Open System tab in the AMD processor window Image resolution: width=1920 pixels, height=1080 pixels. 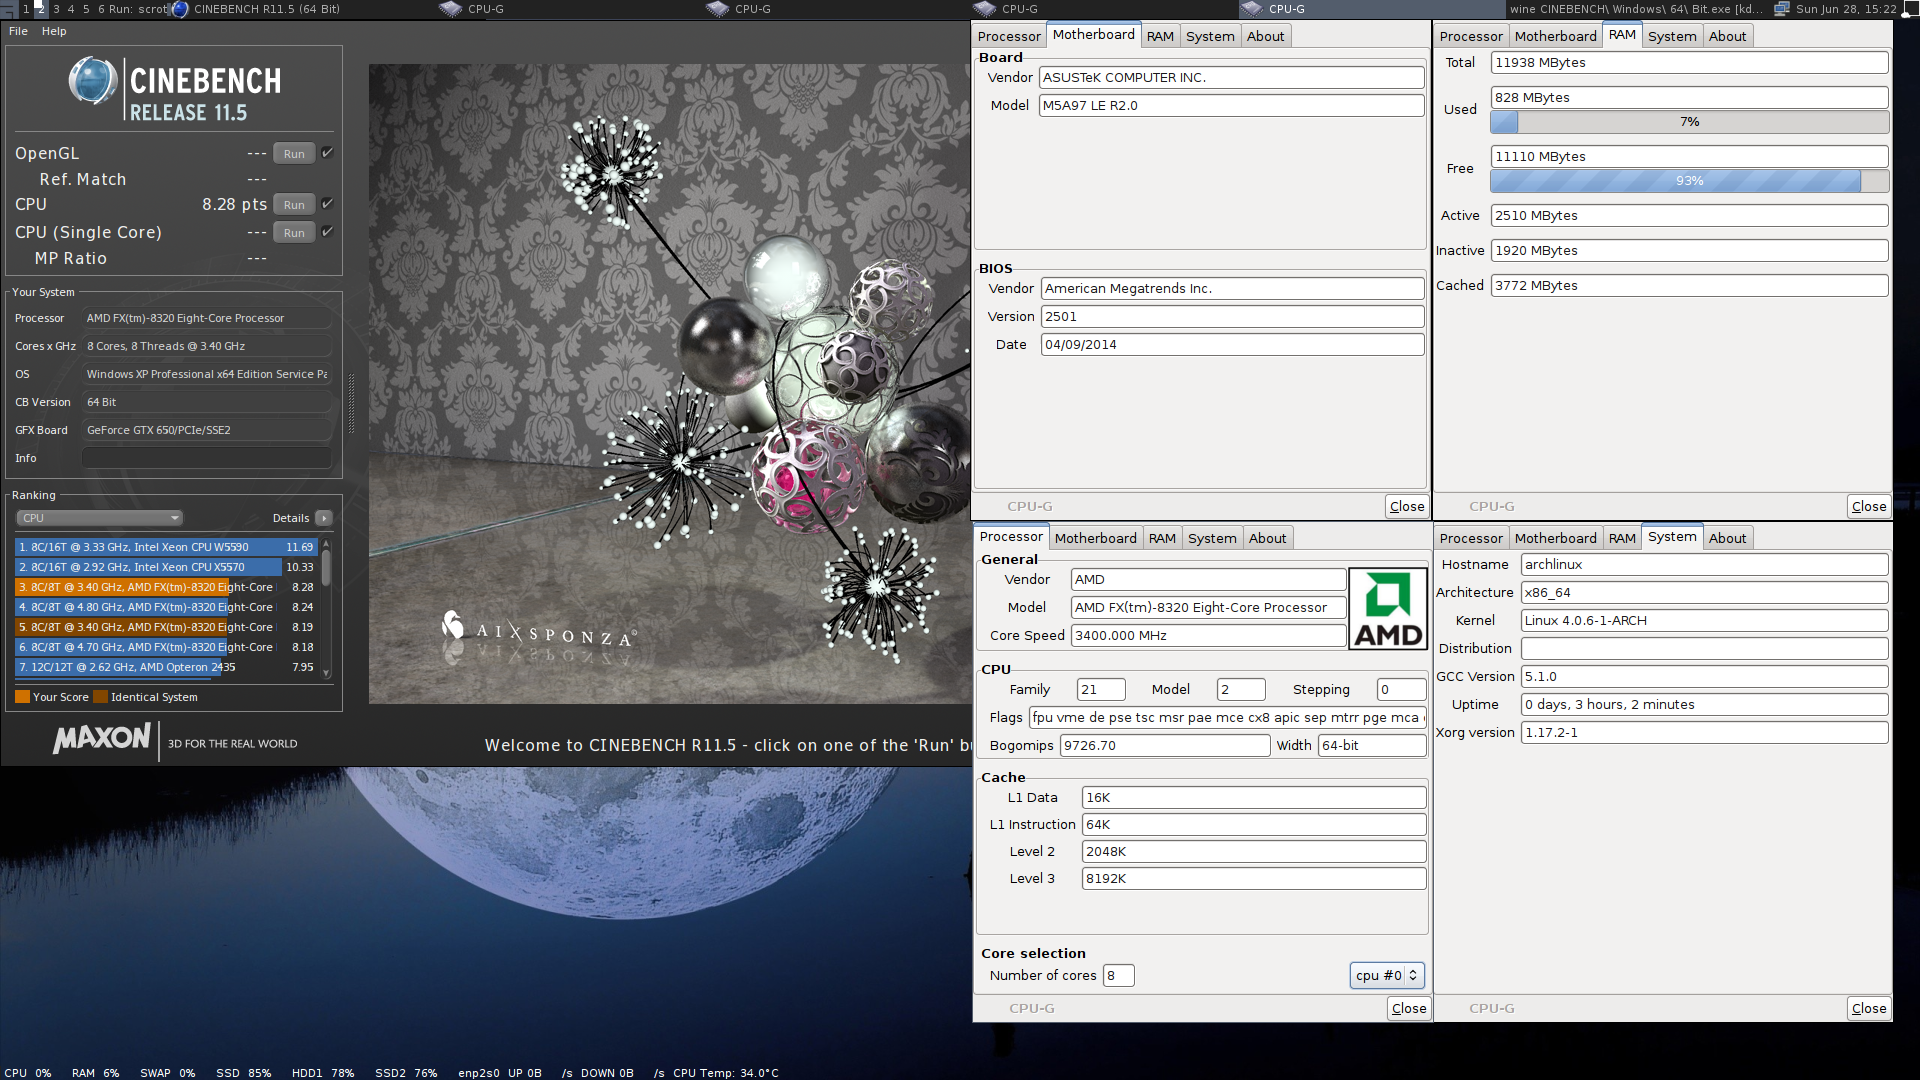coord(1212,538)
